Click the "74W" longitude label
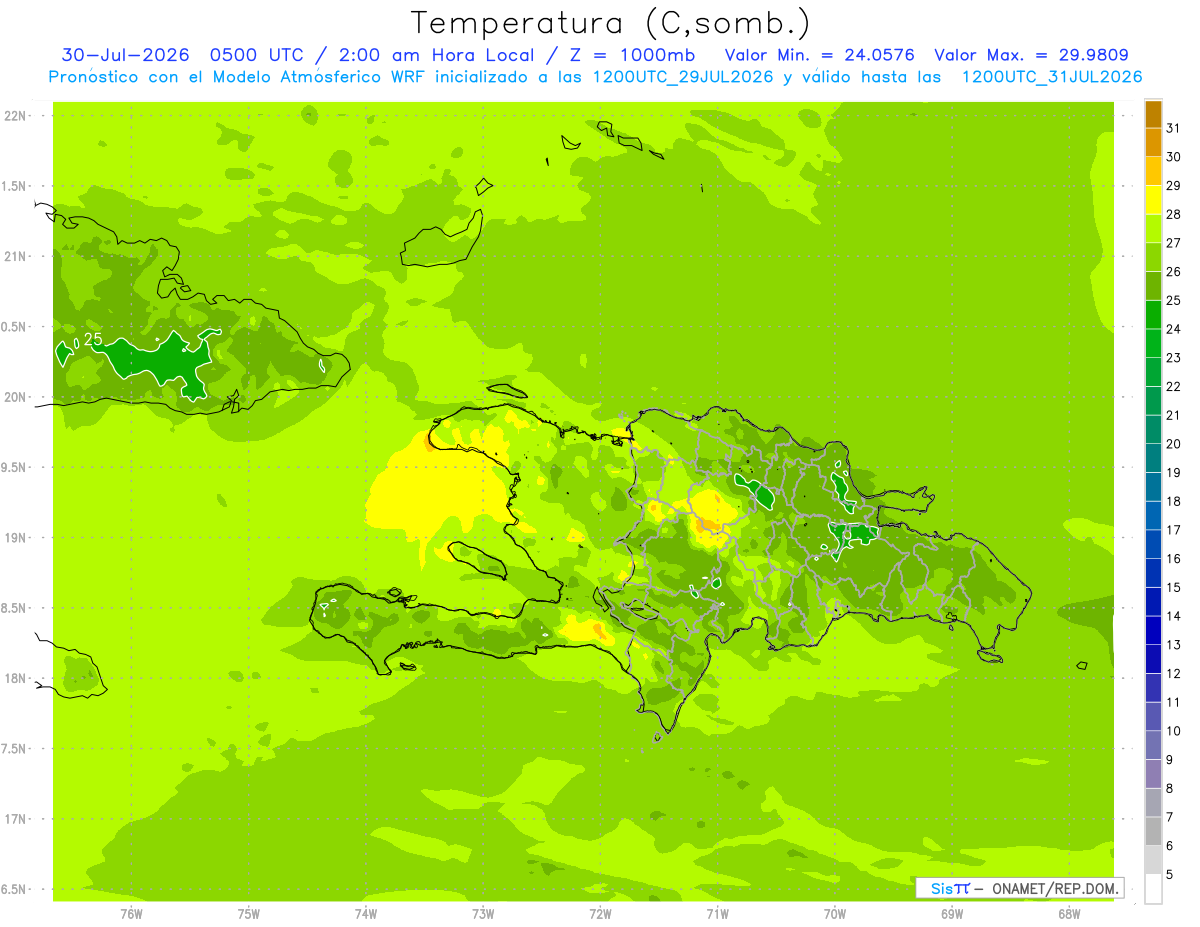Screen dimensions: 1200x927 tap(366, 913)
